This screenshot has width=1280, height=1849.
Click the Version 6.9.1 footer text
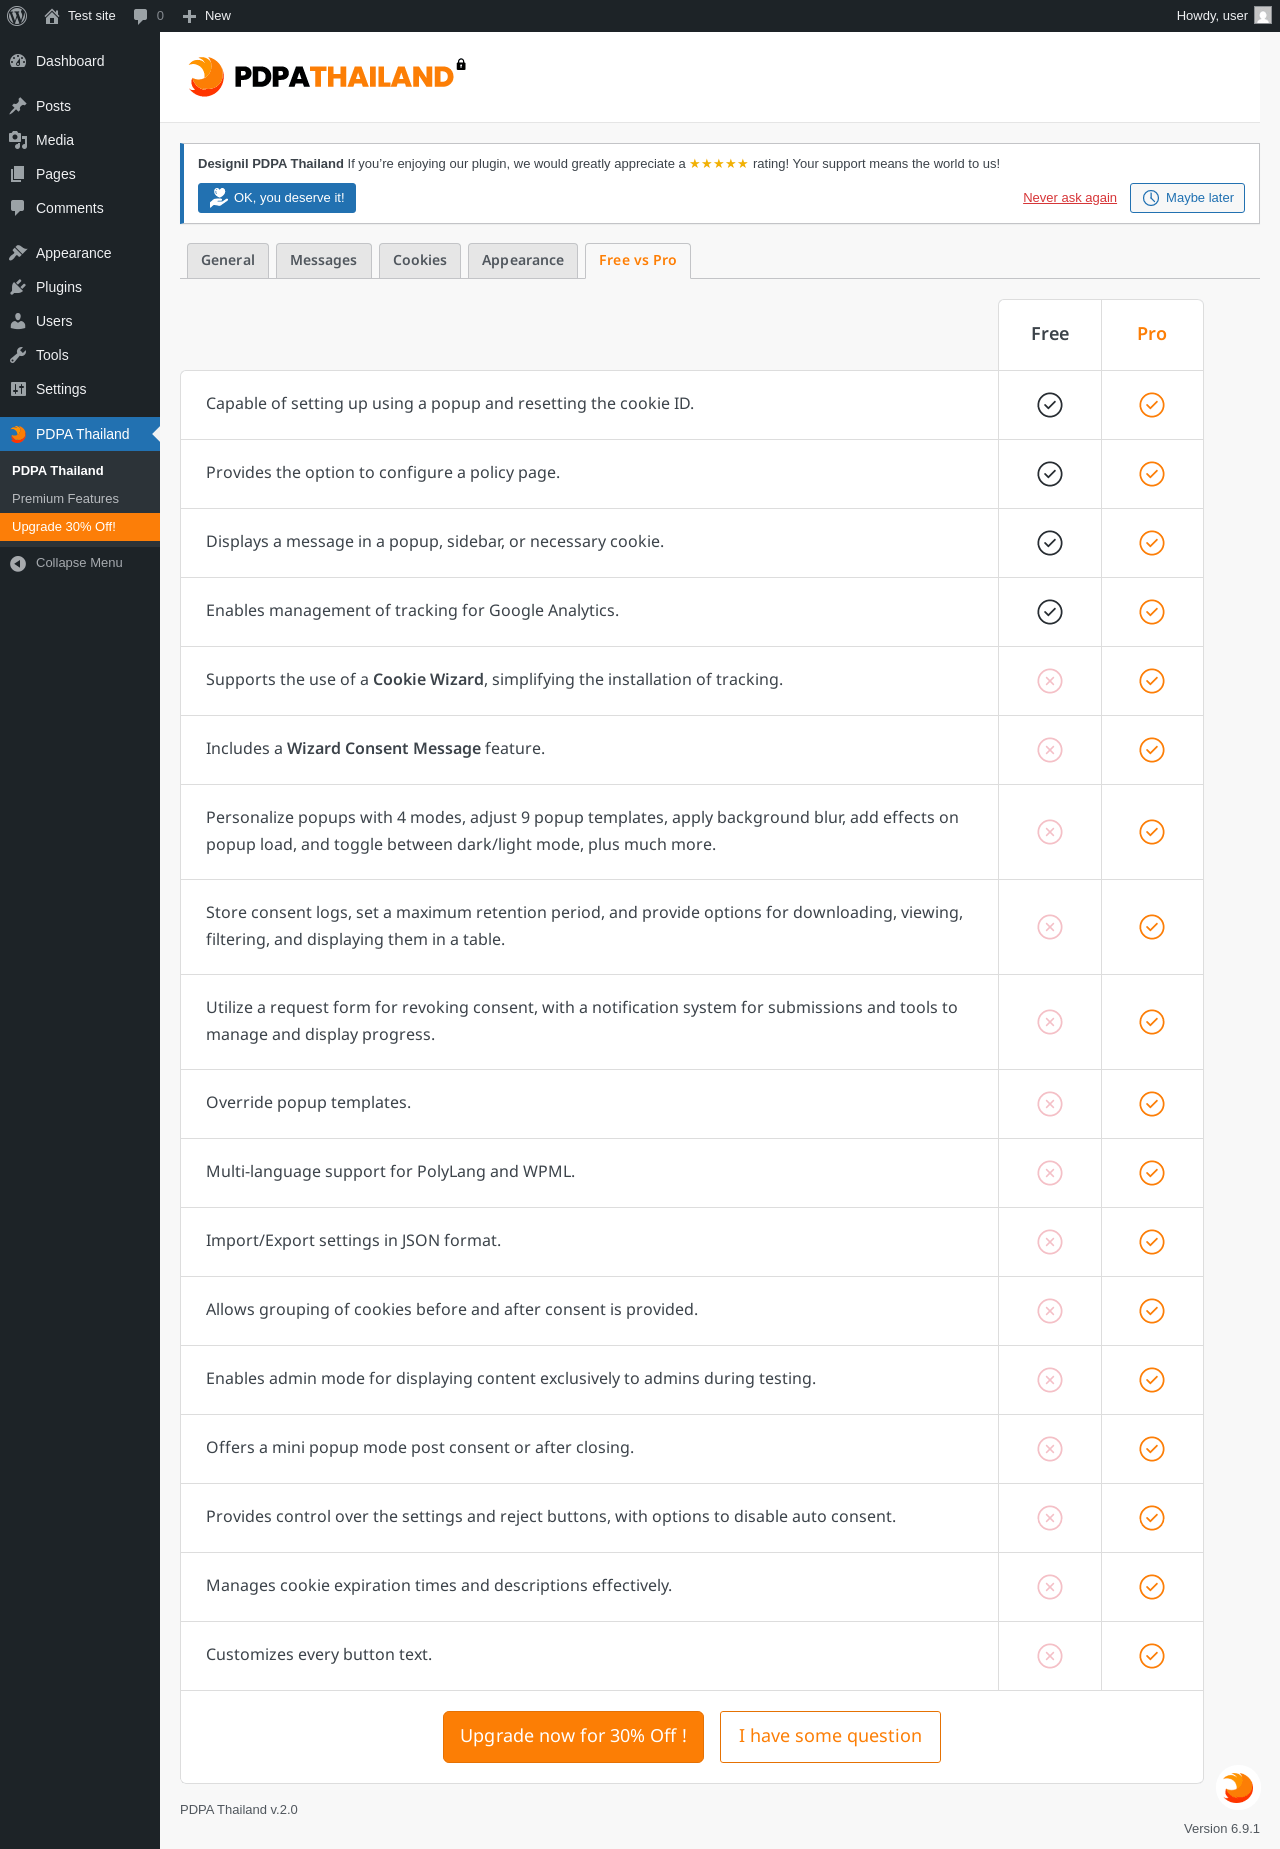coord(1222,1829)
